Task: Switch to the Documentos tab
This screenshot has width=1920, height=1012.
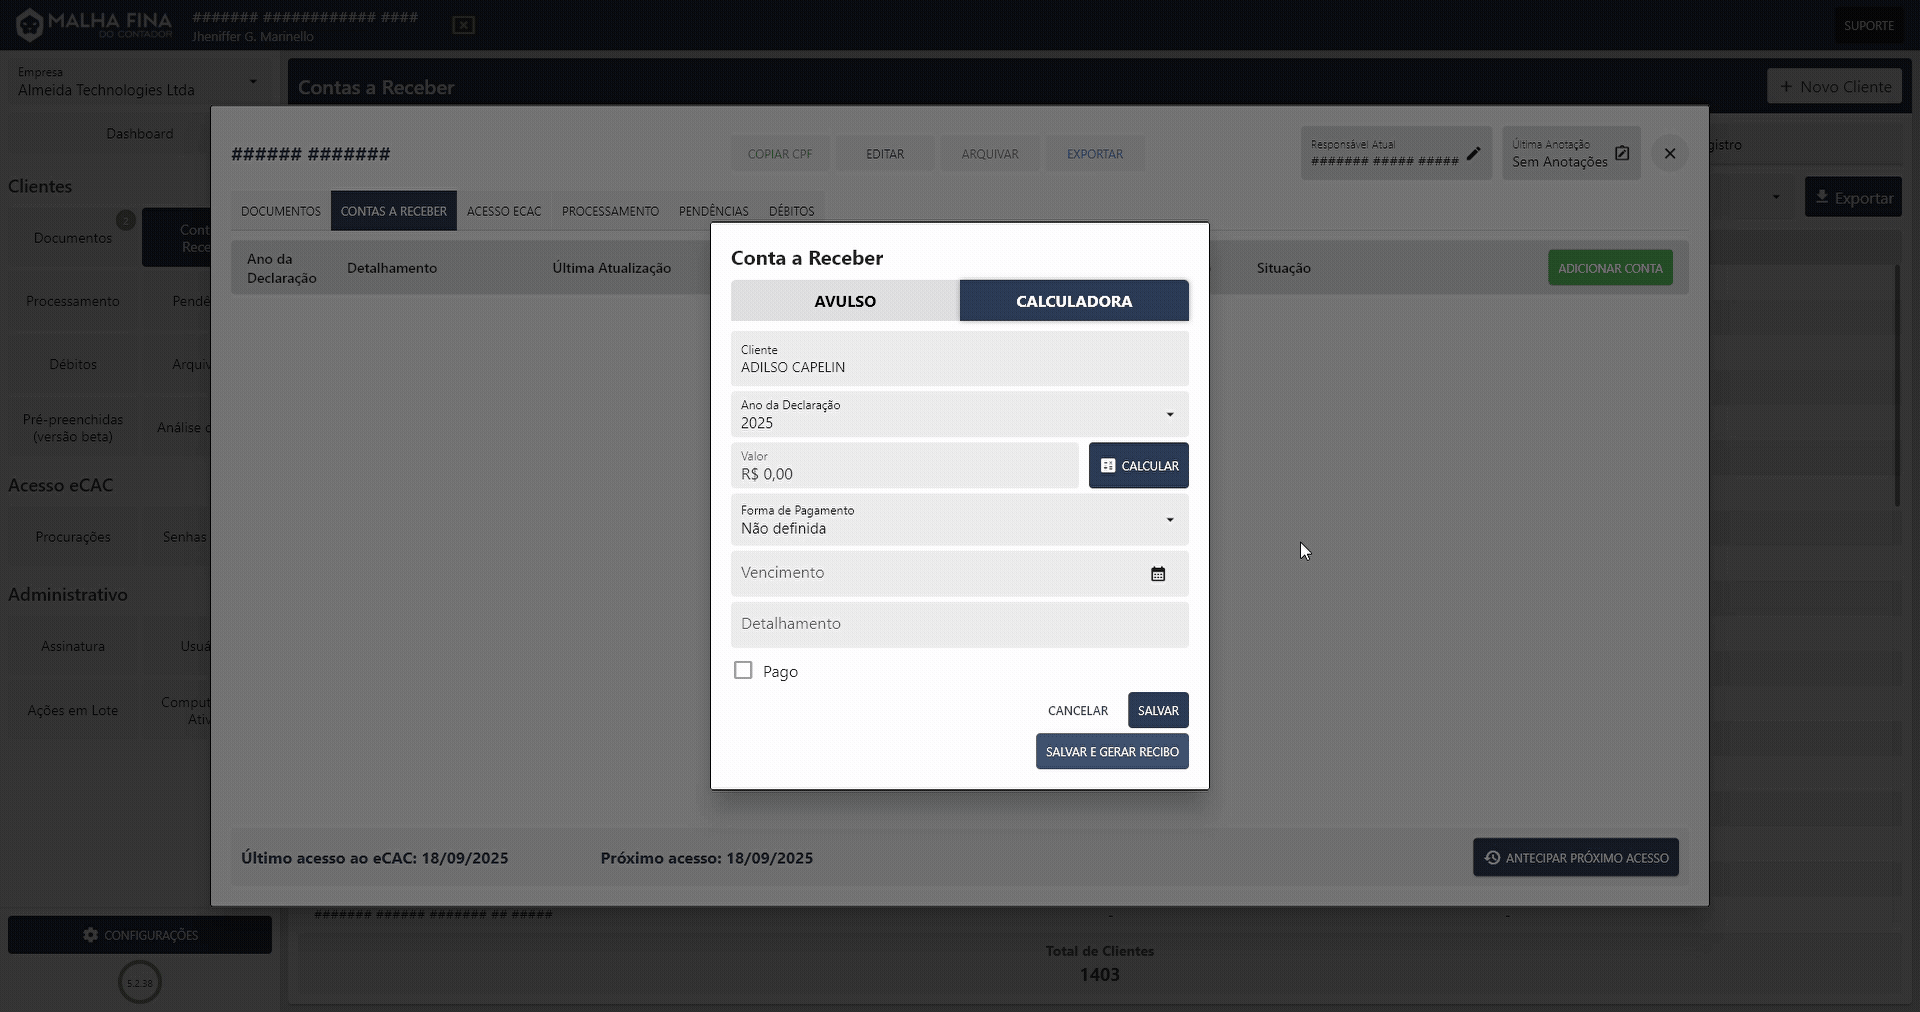Action: click(x=279, y=210)
